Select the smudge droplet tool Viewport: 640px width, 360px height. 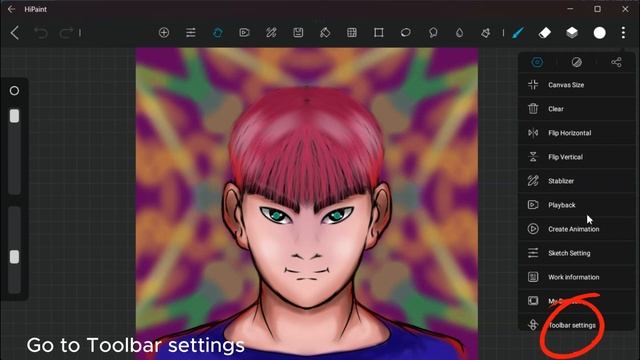click(460, 33)
